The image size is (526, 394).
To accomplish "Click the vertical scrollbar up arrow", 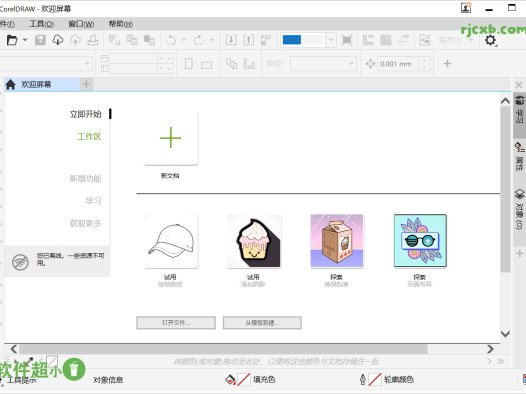I will coord(505,101).
